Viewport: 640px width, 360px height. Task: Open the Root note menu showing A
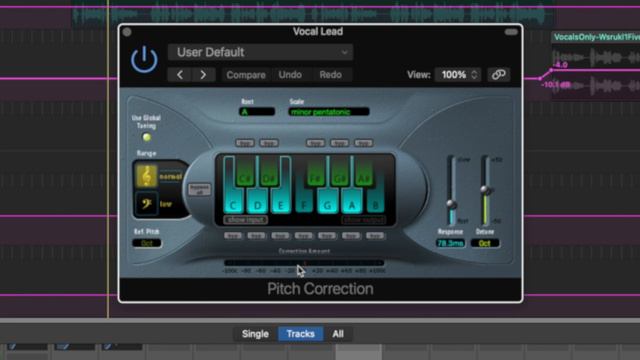pos(257,112)
